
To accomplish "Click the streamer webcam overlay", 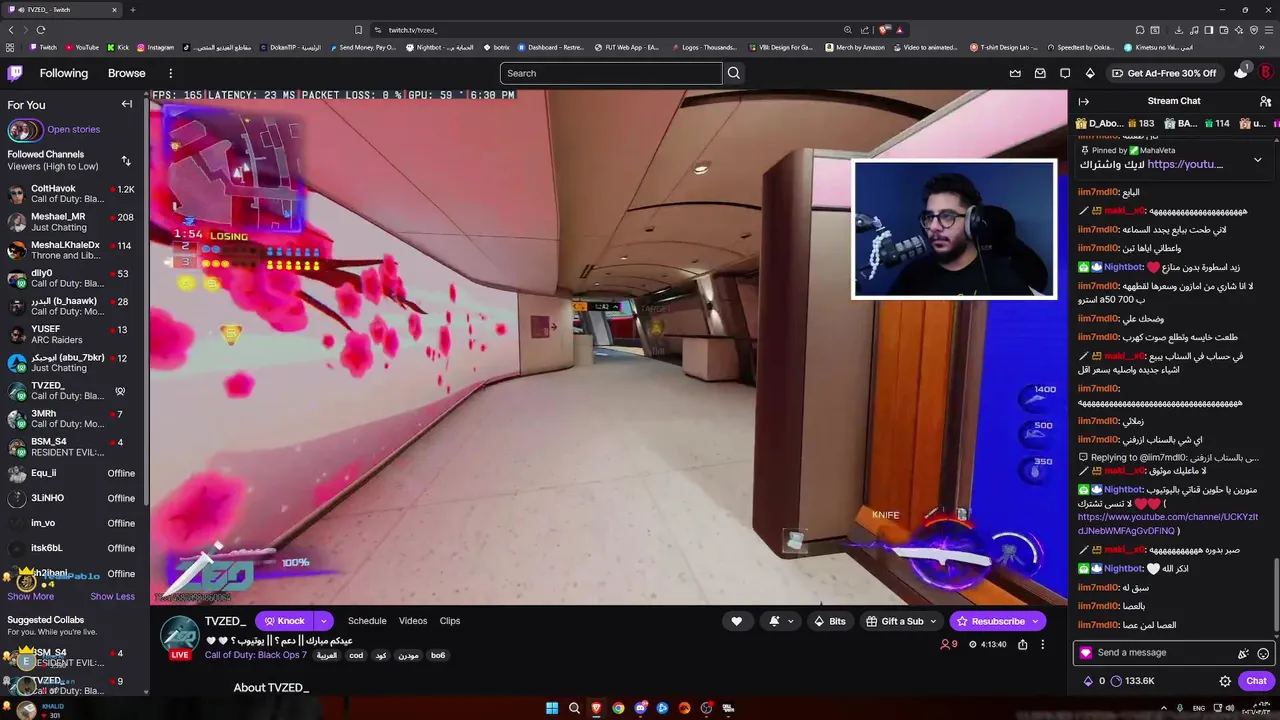I will (954, 229).
